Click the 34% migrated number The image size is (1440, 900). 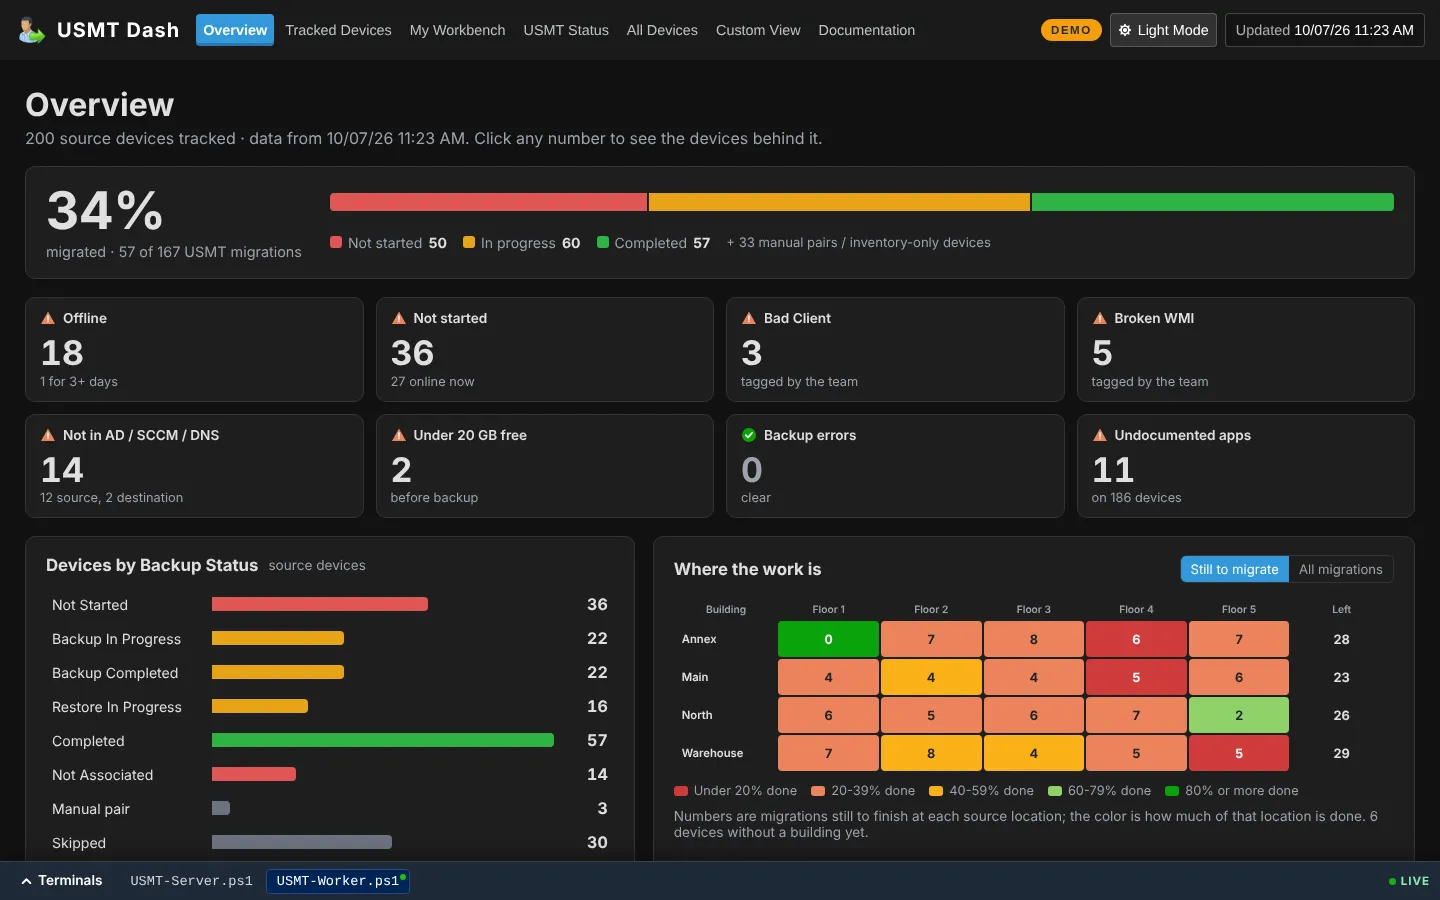(x=105, y=211)
